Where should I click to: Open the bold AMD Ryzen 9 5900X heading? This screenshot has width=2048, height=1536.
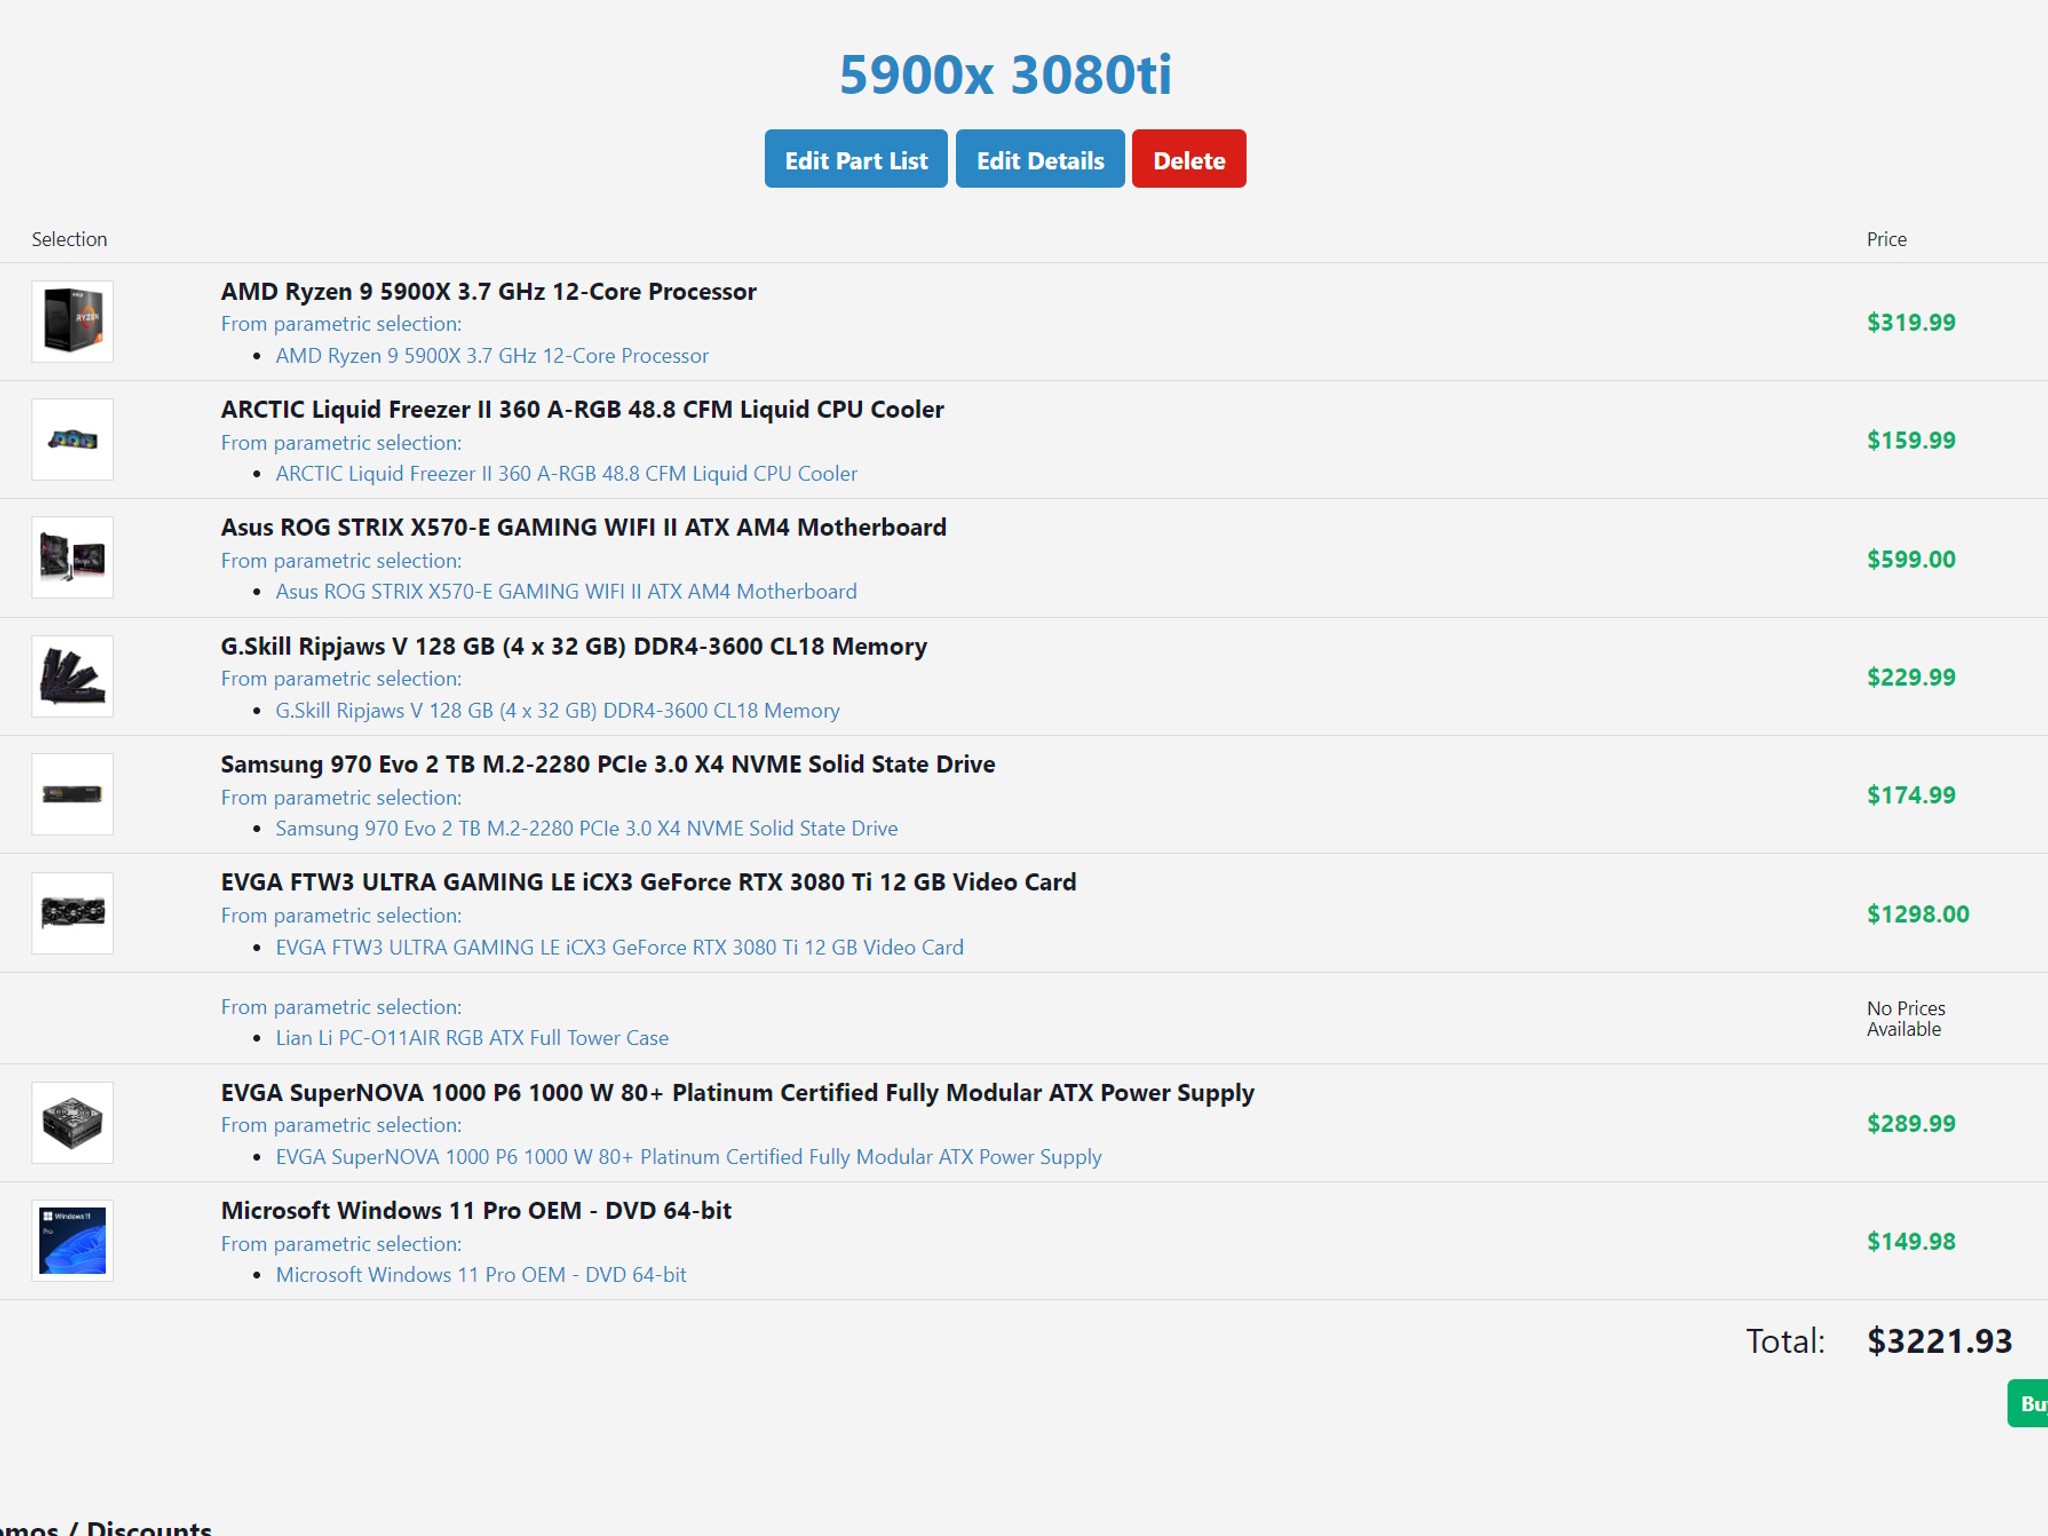click(x=488, y=291)
